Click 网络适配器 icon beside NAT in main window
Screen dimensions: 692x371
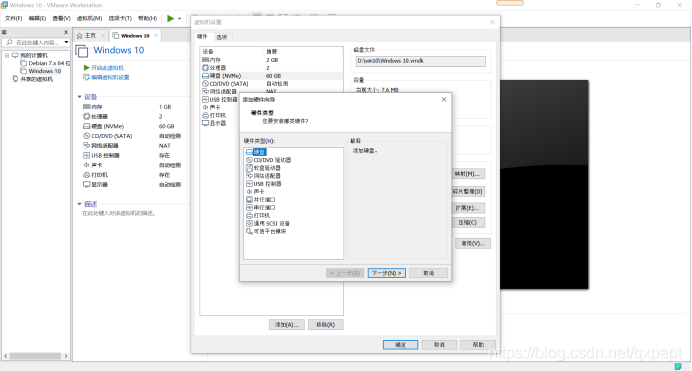point(86,146)
